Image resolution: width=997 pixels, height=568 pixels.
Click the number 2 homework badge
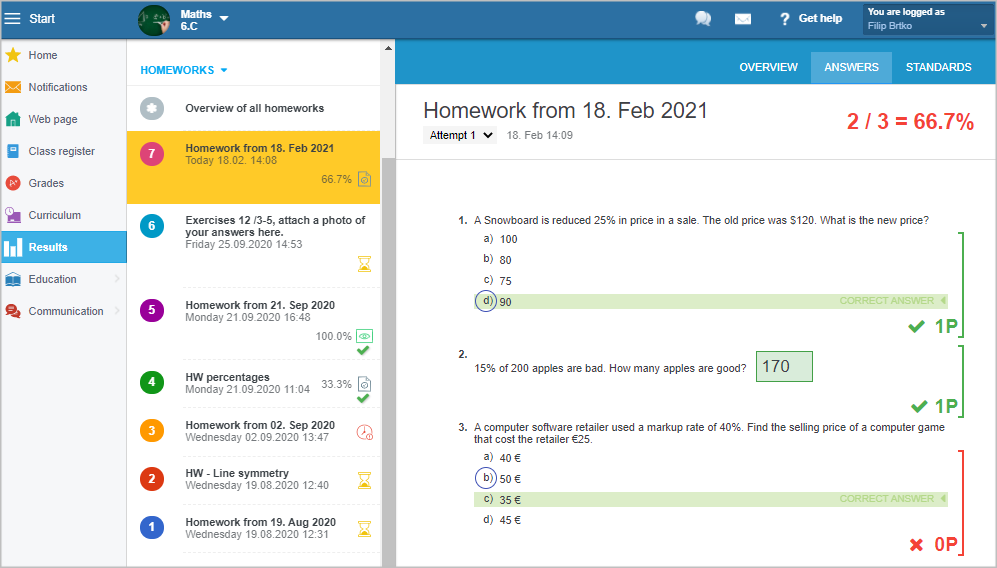pos(152,479)
